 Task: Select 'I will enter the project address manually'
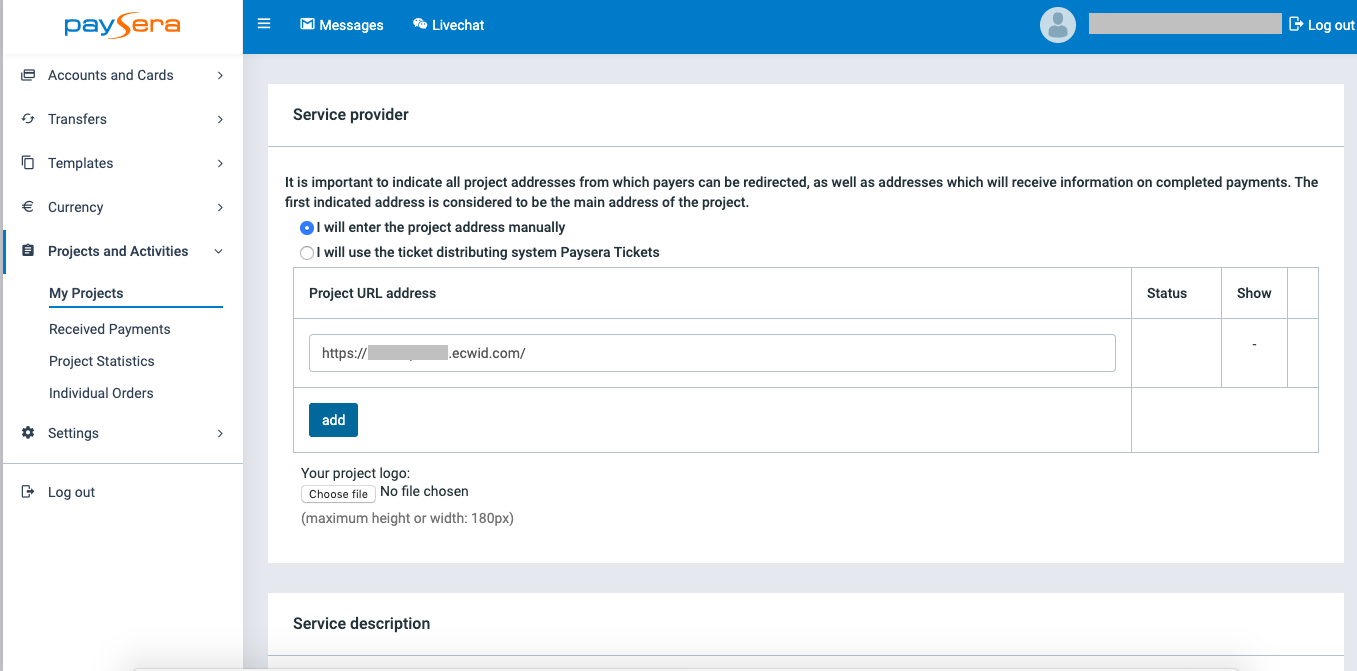coord(307,228)
